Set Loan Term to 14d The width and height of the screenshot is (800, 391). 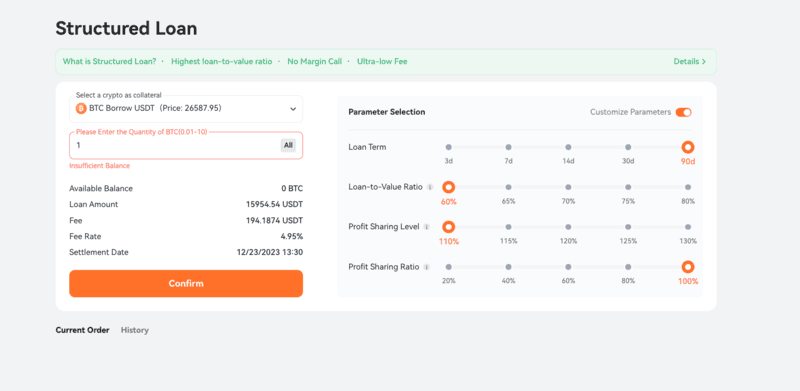(568, 147)
